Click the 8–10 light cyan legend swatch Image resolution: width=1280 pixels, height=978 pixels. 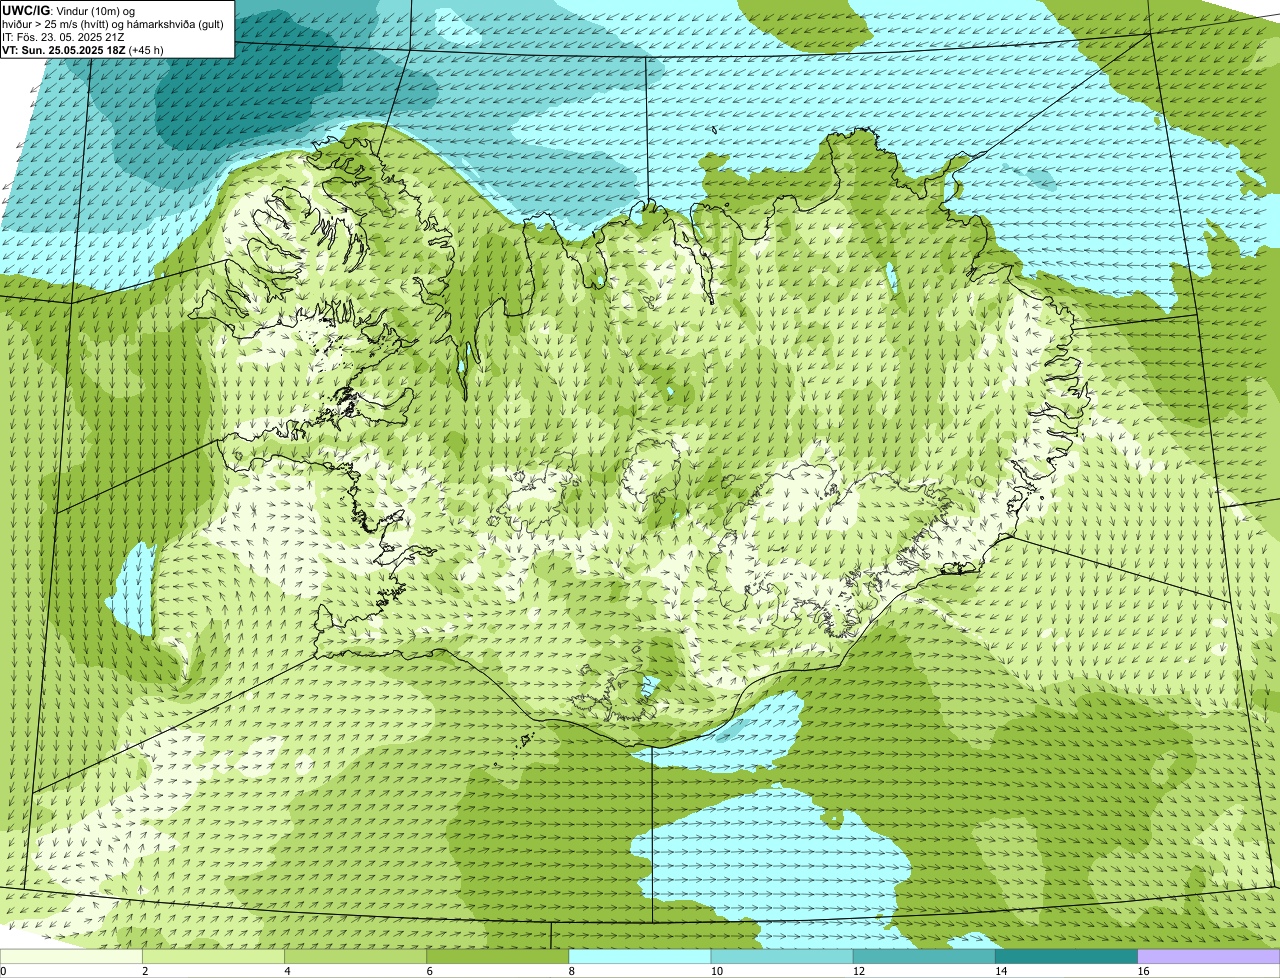pos(640,956)
